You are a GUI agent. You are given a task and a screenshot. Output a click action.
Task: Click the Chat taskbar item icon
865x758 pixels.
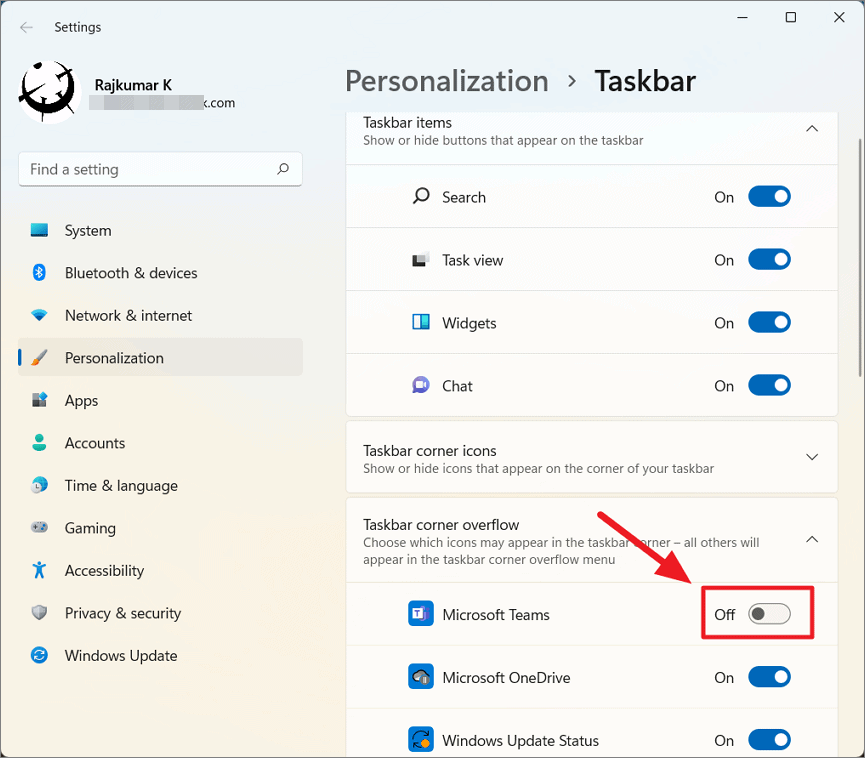pos(421,385)
